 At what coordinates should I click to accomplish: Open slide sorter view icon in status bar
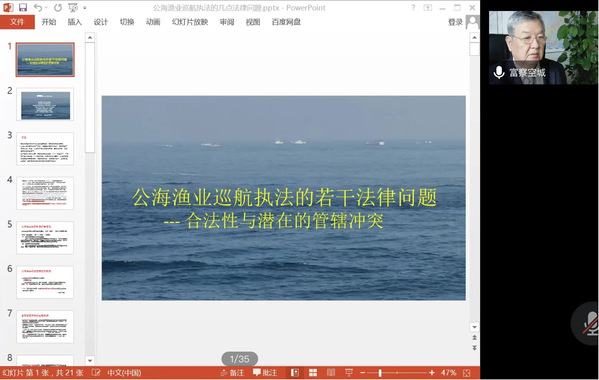coord(313,372)
